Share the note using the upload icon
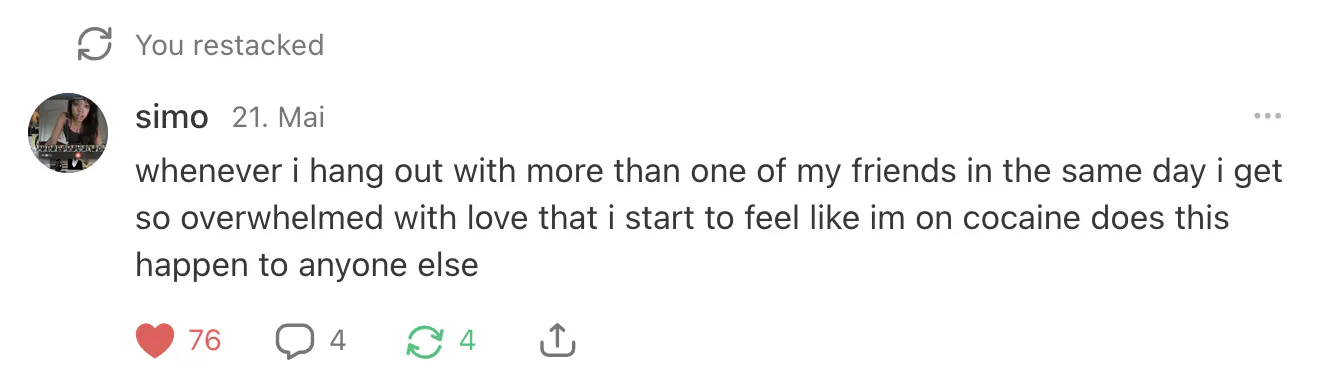 tap(557, 341)
